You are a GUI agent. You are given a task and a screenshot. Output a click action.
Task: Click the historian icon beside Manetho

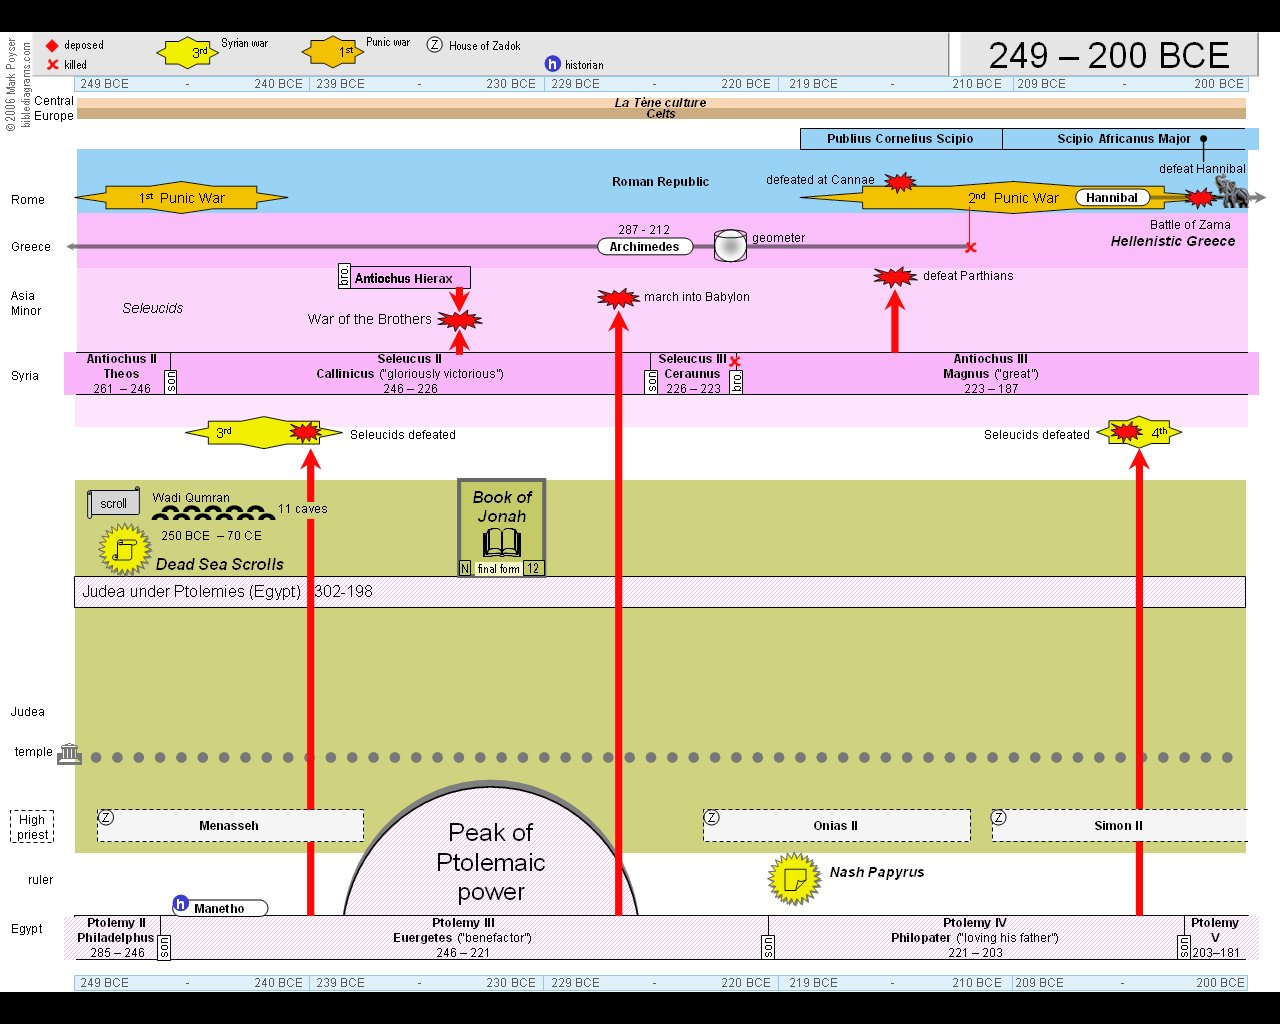[181, 904]
